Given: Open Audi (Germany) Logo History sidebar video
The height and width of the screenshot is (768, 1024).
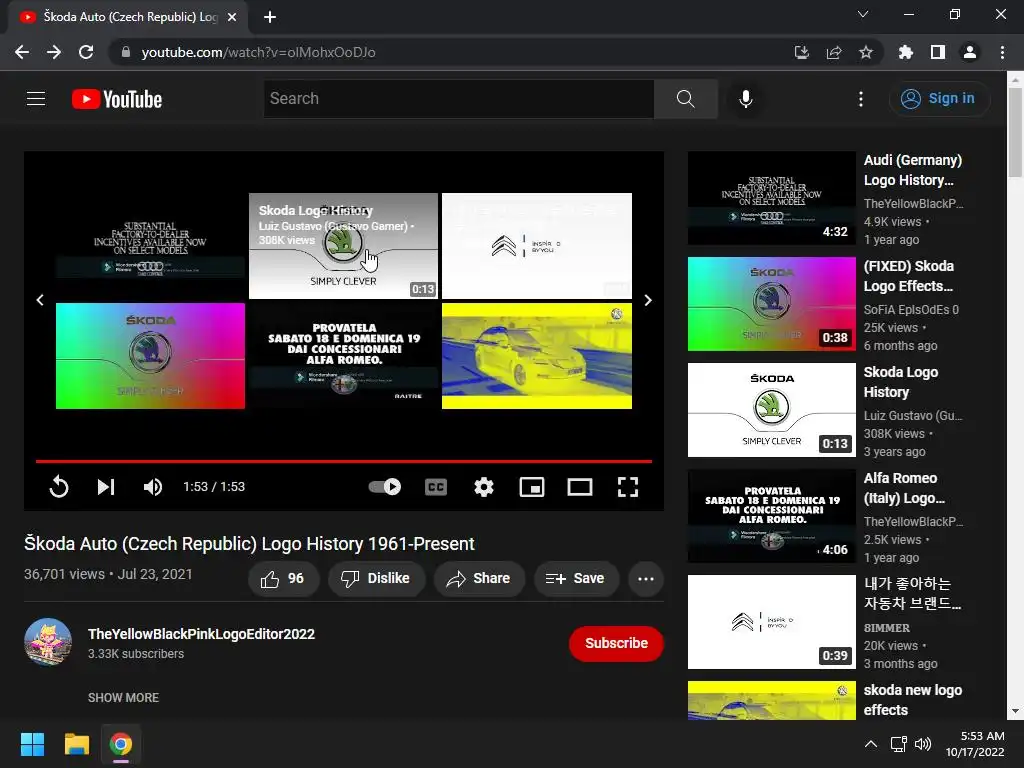Looking at the screenshot, I should point(912,170).
